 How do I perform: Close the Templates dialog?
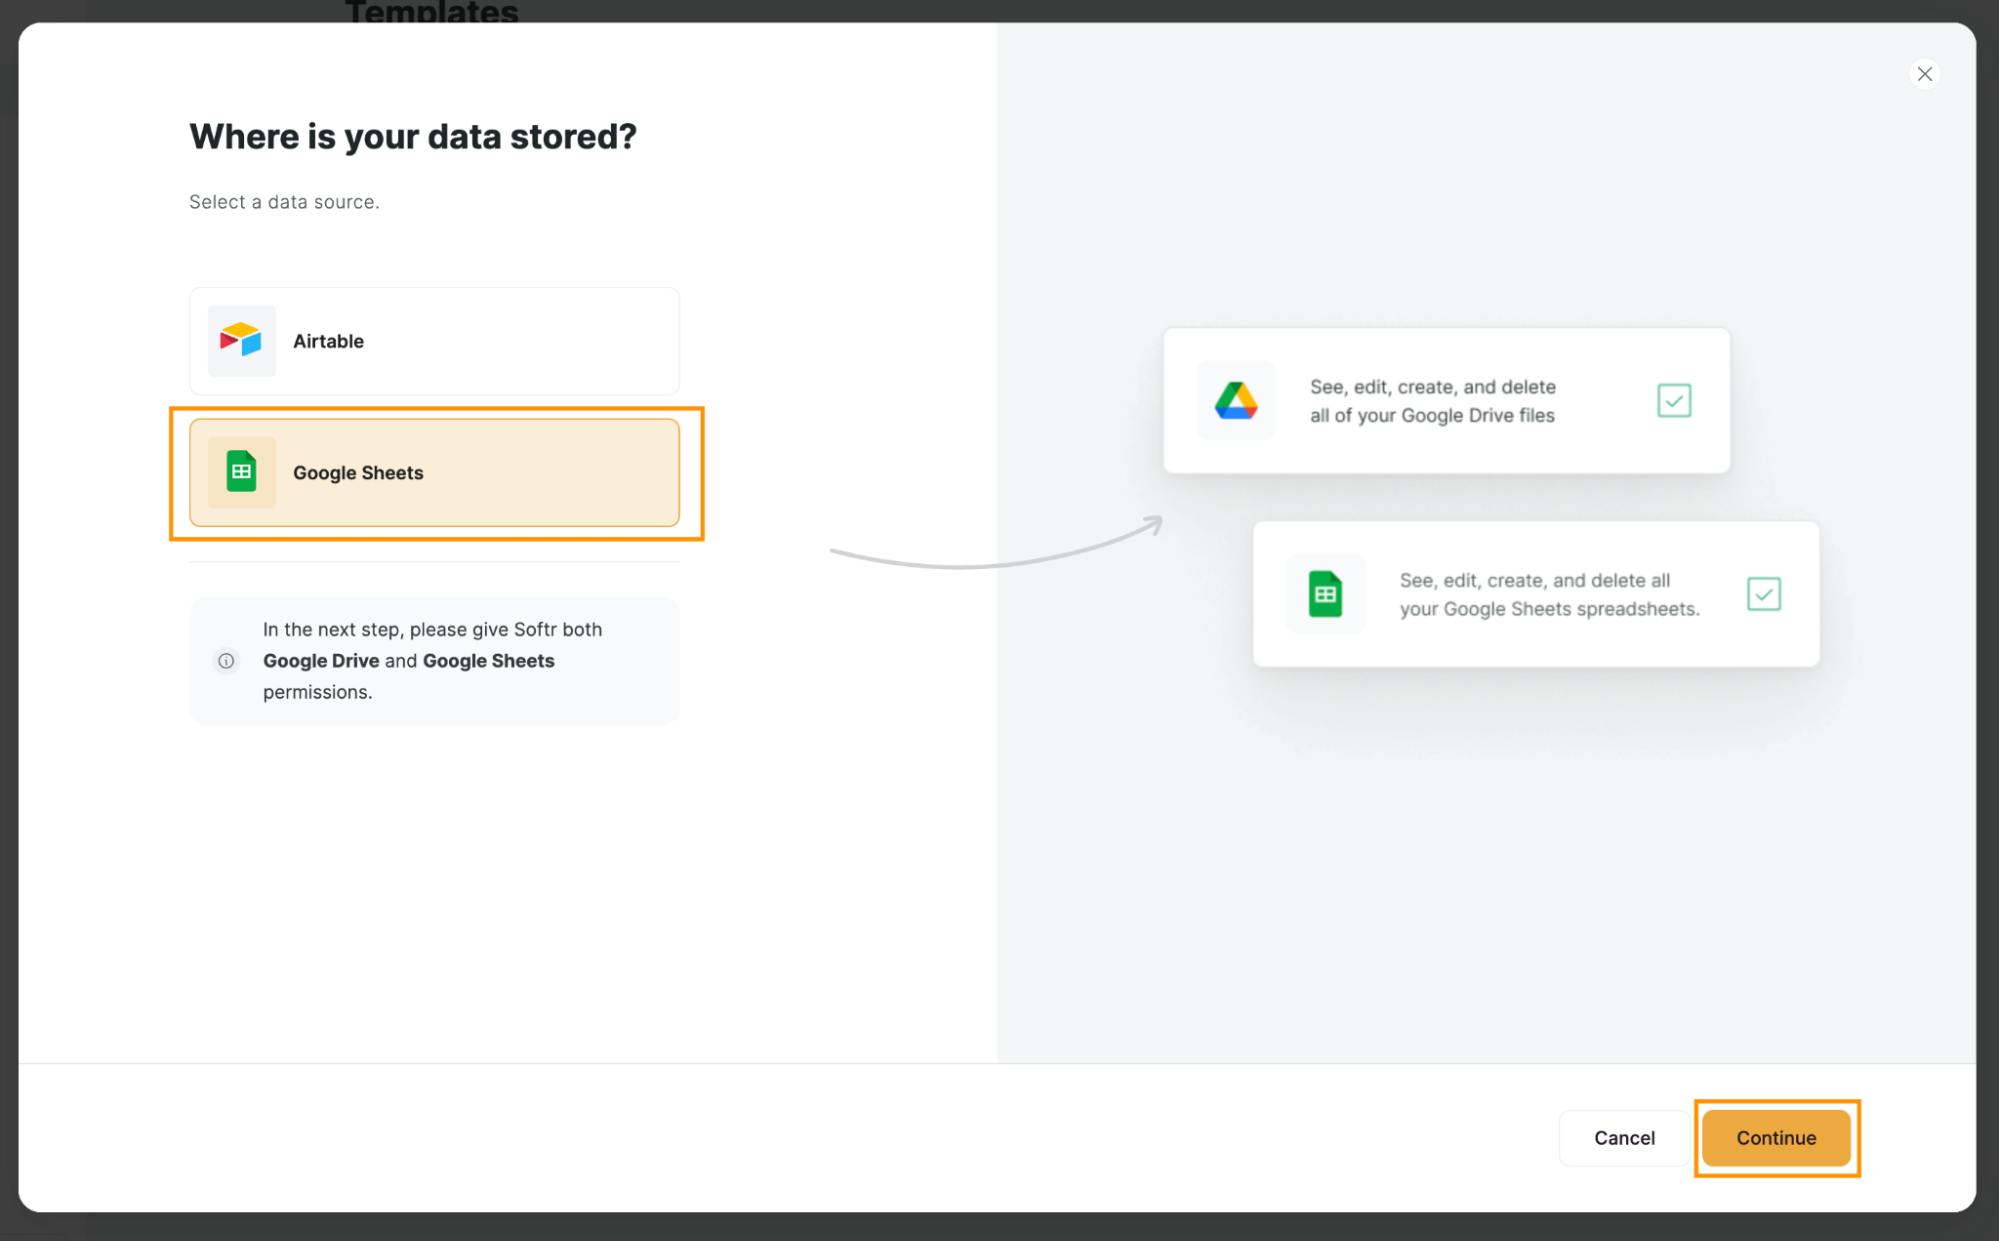point(1925,73)
